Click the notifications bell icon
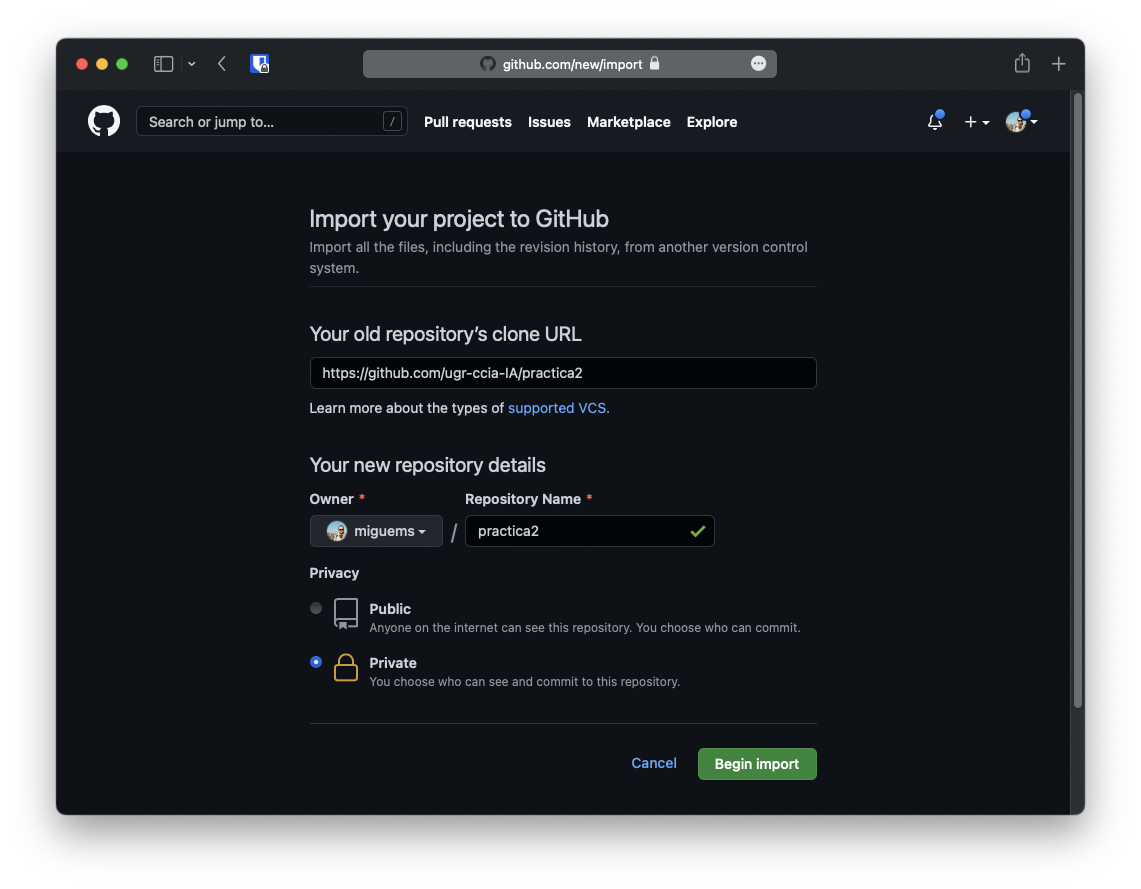1141x889 pixels. (x=935, y=121)
